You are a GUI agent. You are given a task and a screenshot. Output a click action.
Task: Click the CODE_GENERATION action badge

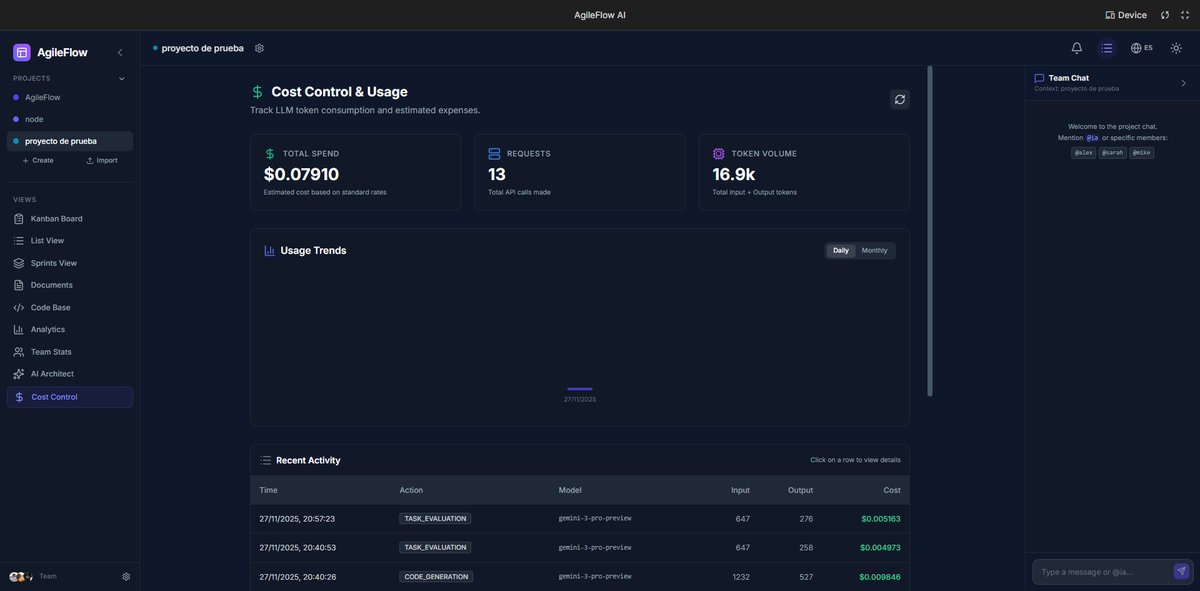[x=436, y=577]
